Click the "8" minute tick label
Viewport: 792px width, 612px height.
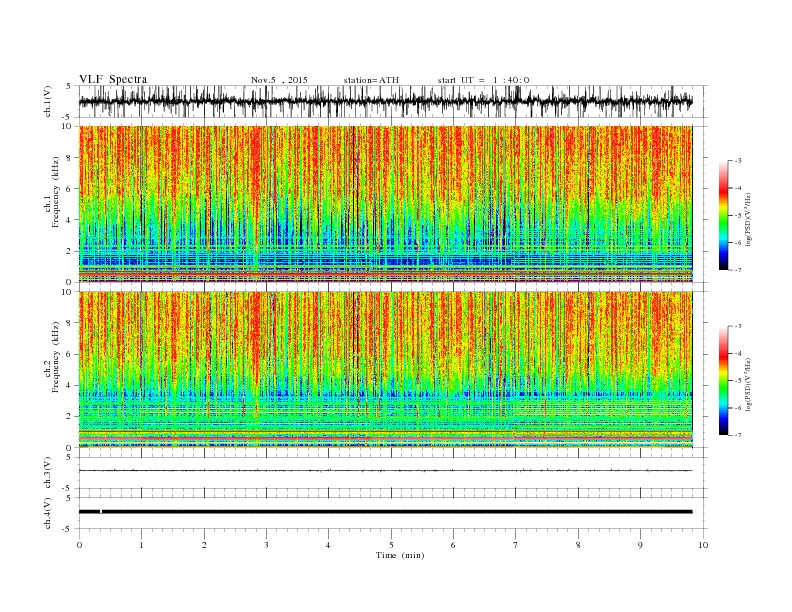tap(578, 545)
